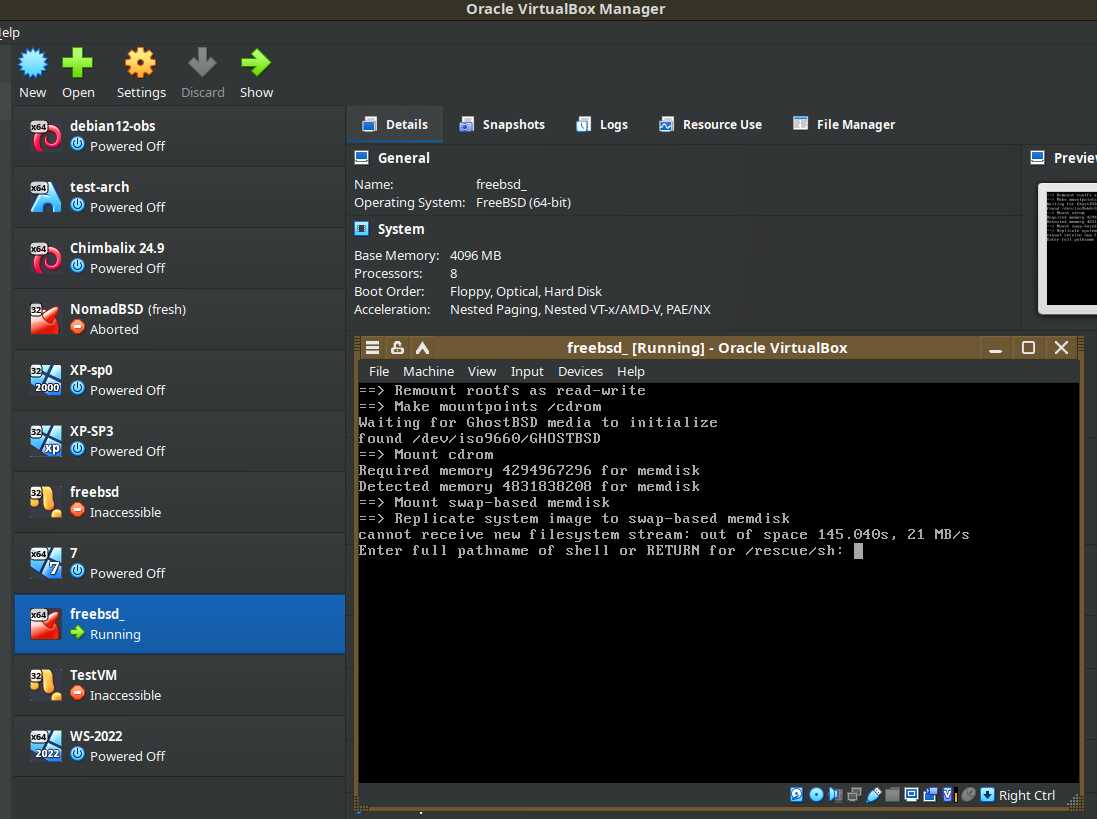
Task: Open the View menu in the VM window
Action: pos(481,371)
